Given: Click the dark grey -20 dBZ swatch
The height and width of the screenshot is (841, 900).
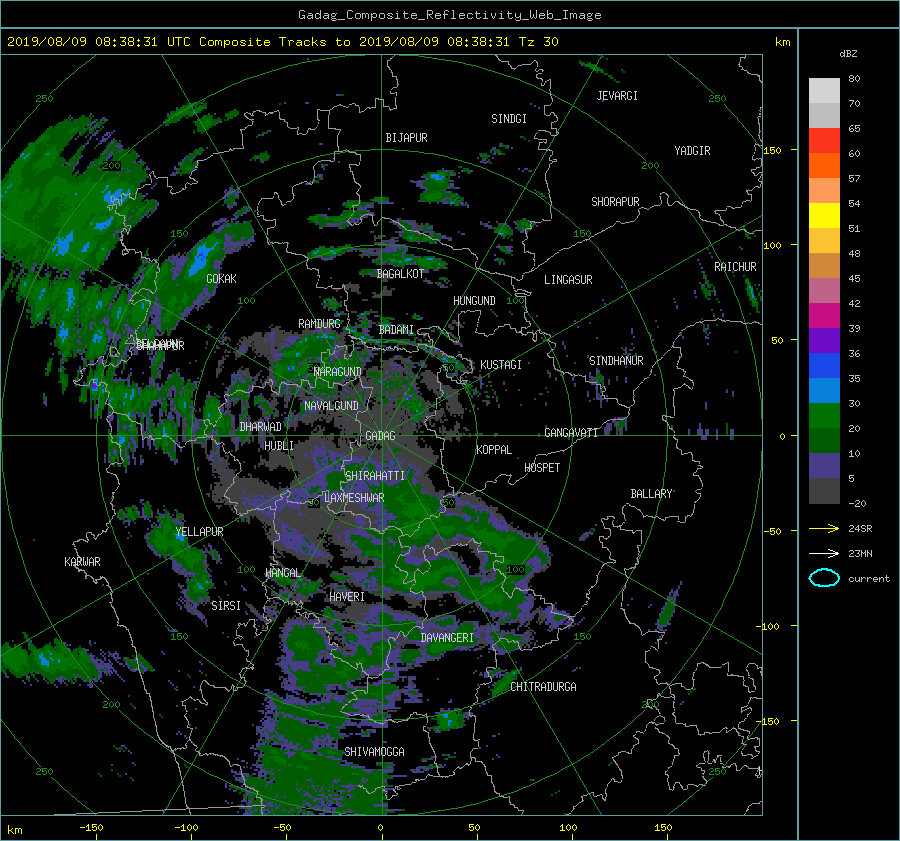Looking at the screenshot, I should pos(824,490).
